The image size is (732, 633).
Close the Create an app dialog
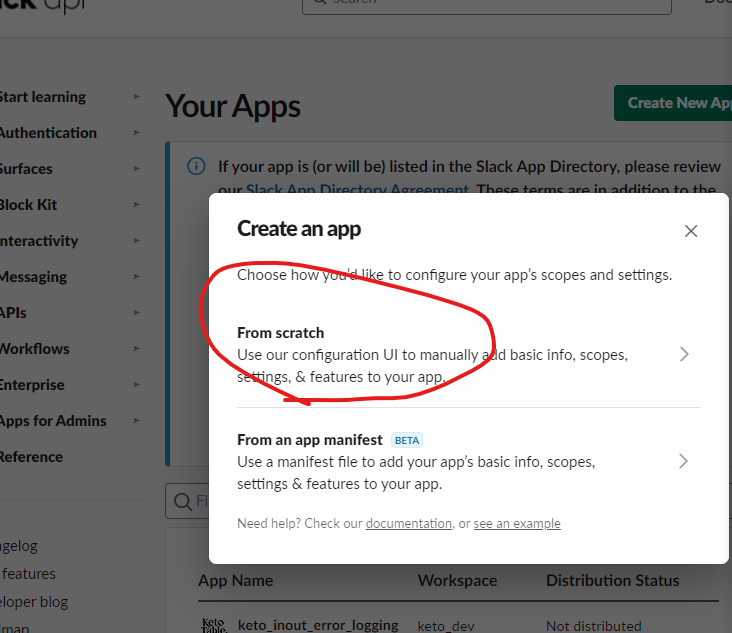click(x=691, y=231)
